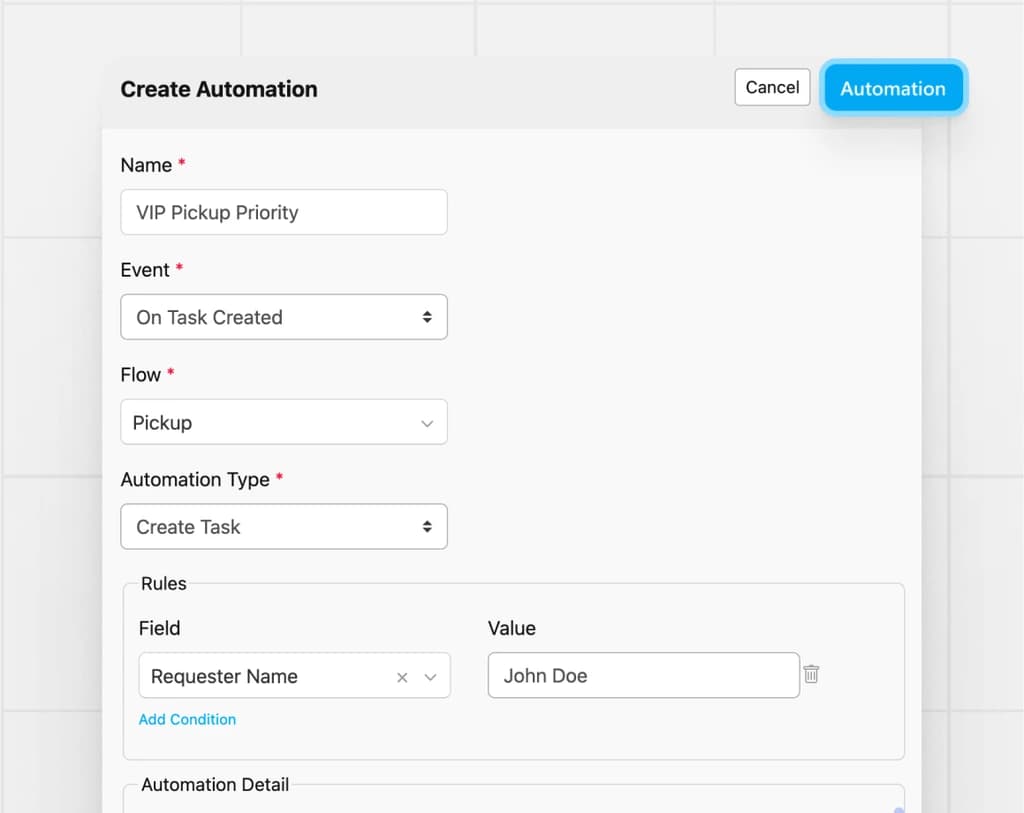
Task: Click the Name input with VIP Pickup Priority
Action: click(284, 212)
